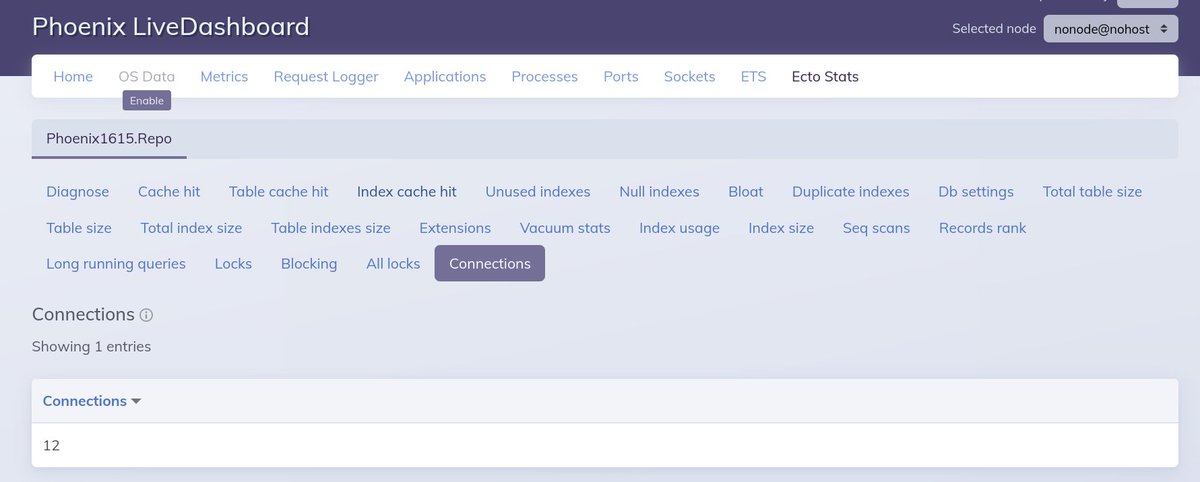Select the Phoenix1615.Repo tab
This screenshot has height=482, width=1200.
[109, 139]
